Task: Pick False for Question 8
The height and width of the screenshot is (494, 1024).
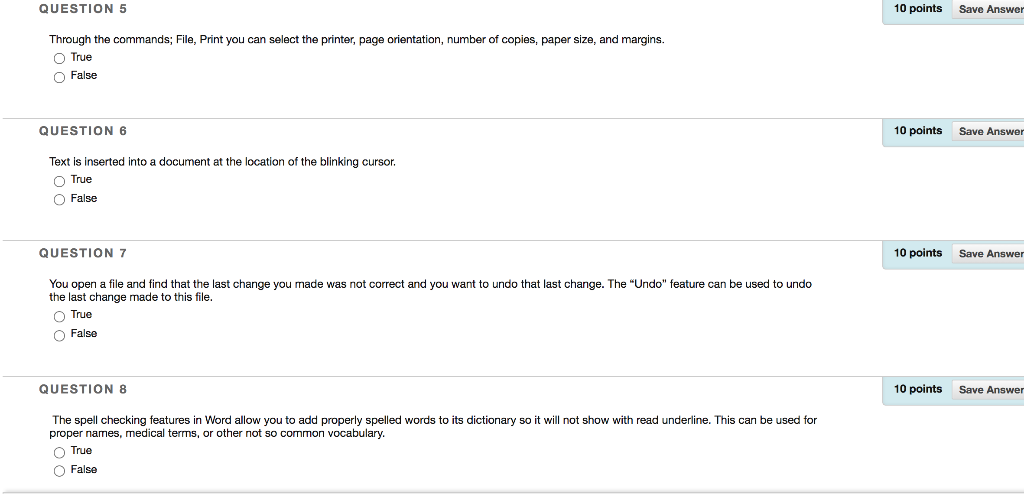Action: click(x=59, y=470)
